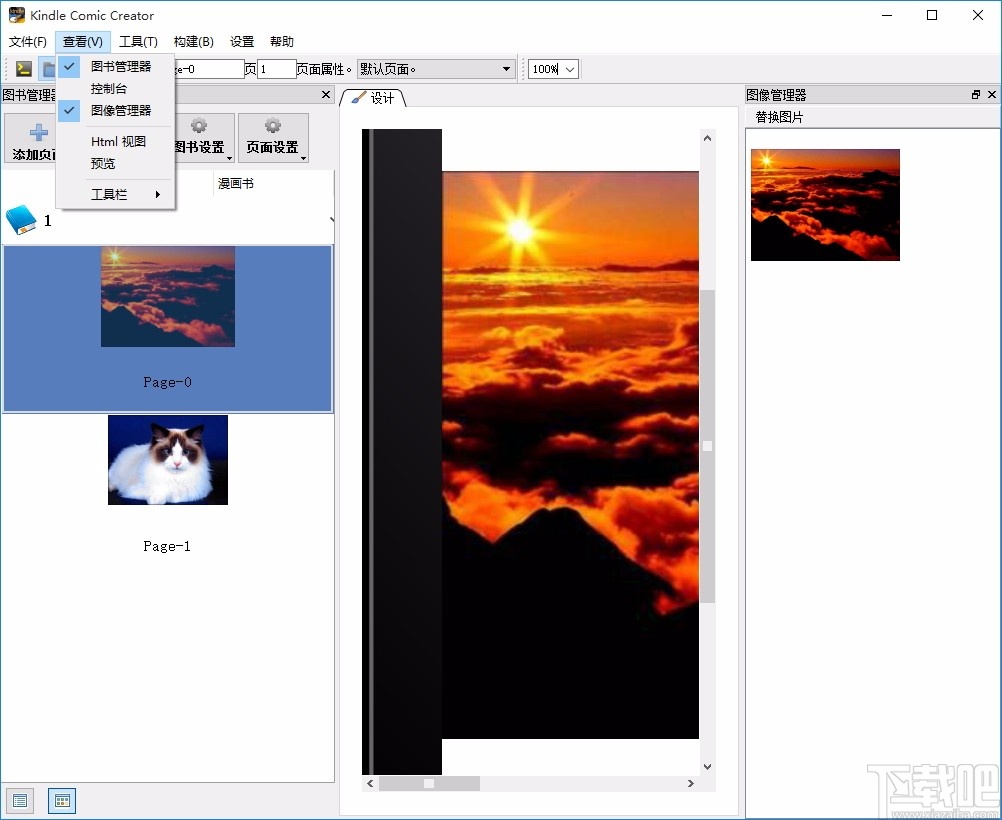Toggle 图像管理器 in the view menu
Image resolution: width=1002 pixels, height=820 pixels.
115,111
